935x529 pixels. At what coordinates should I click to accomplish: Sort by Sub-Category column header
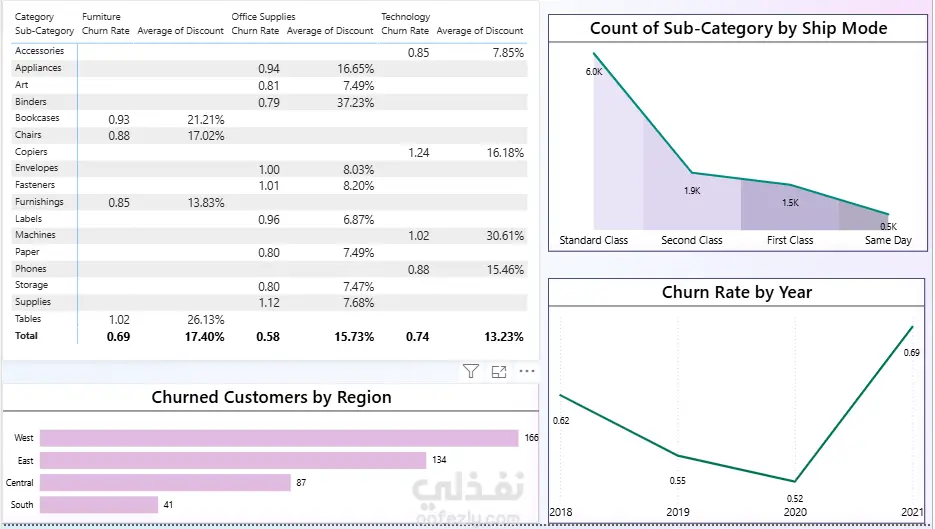coord(44,30)
